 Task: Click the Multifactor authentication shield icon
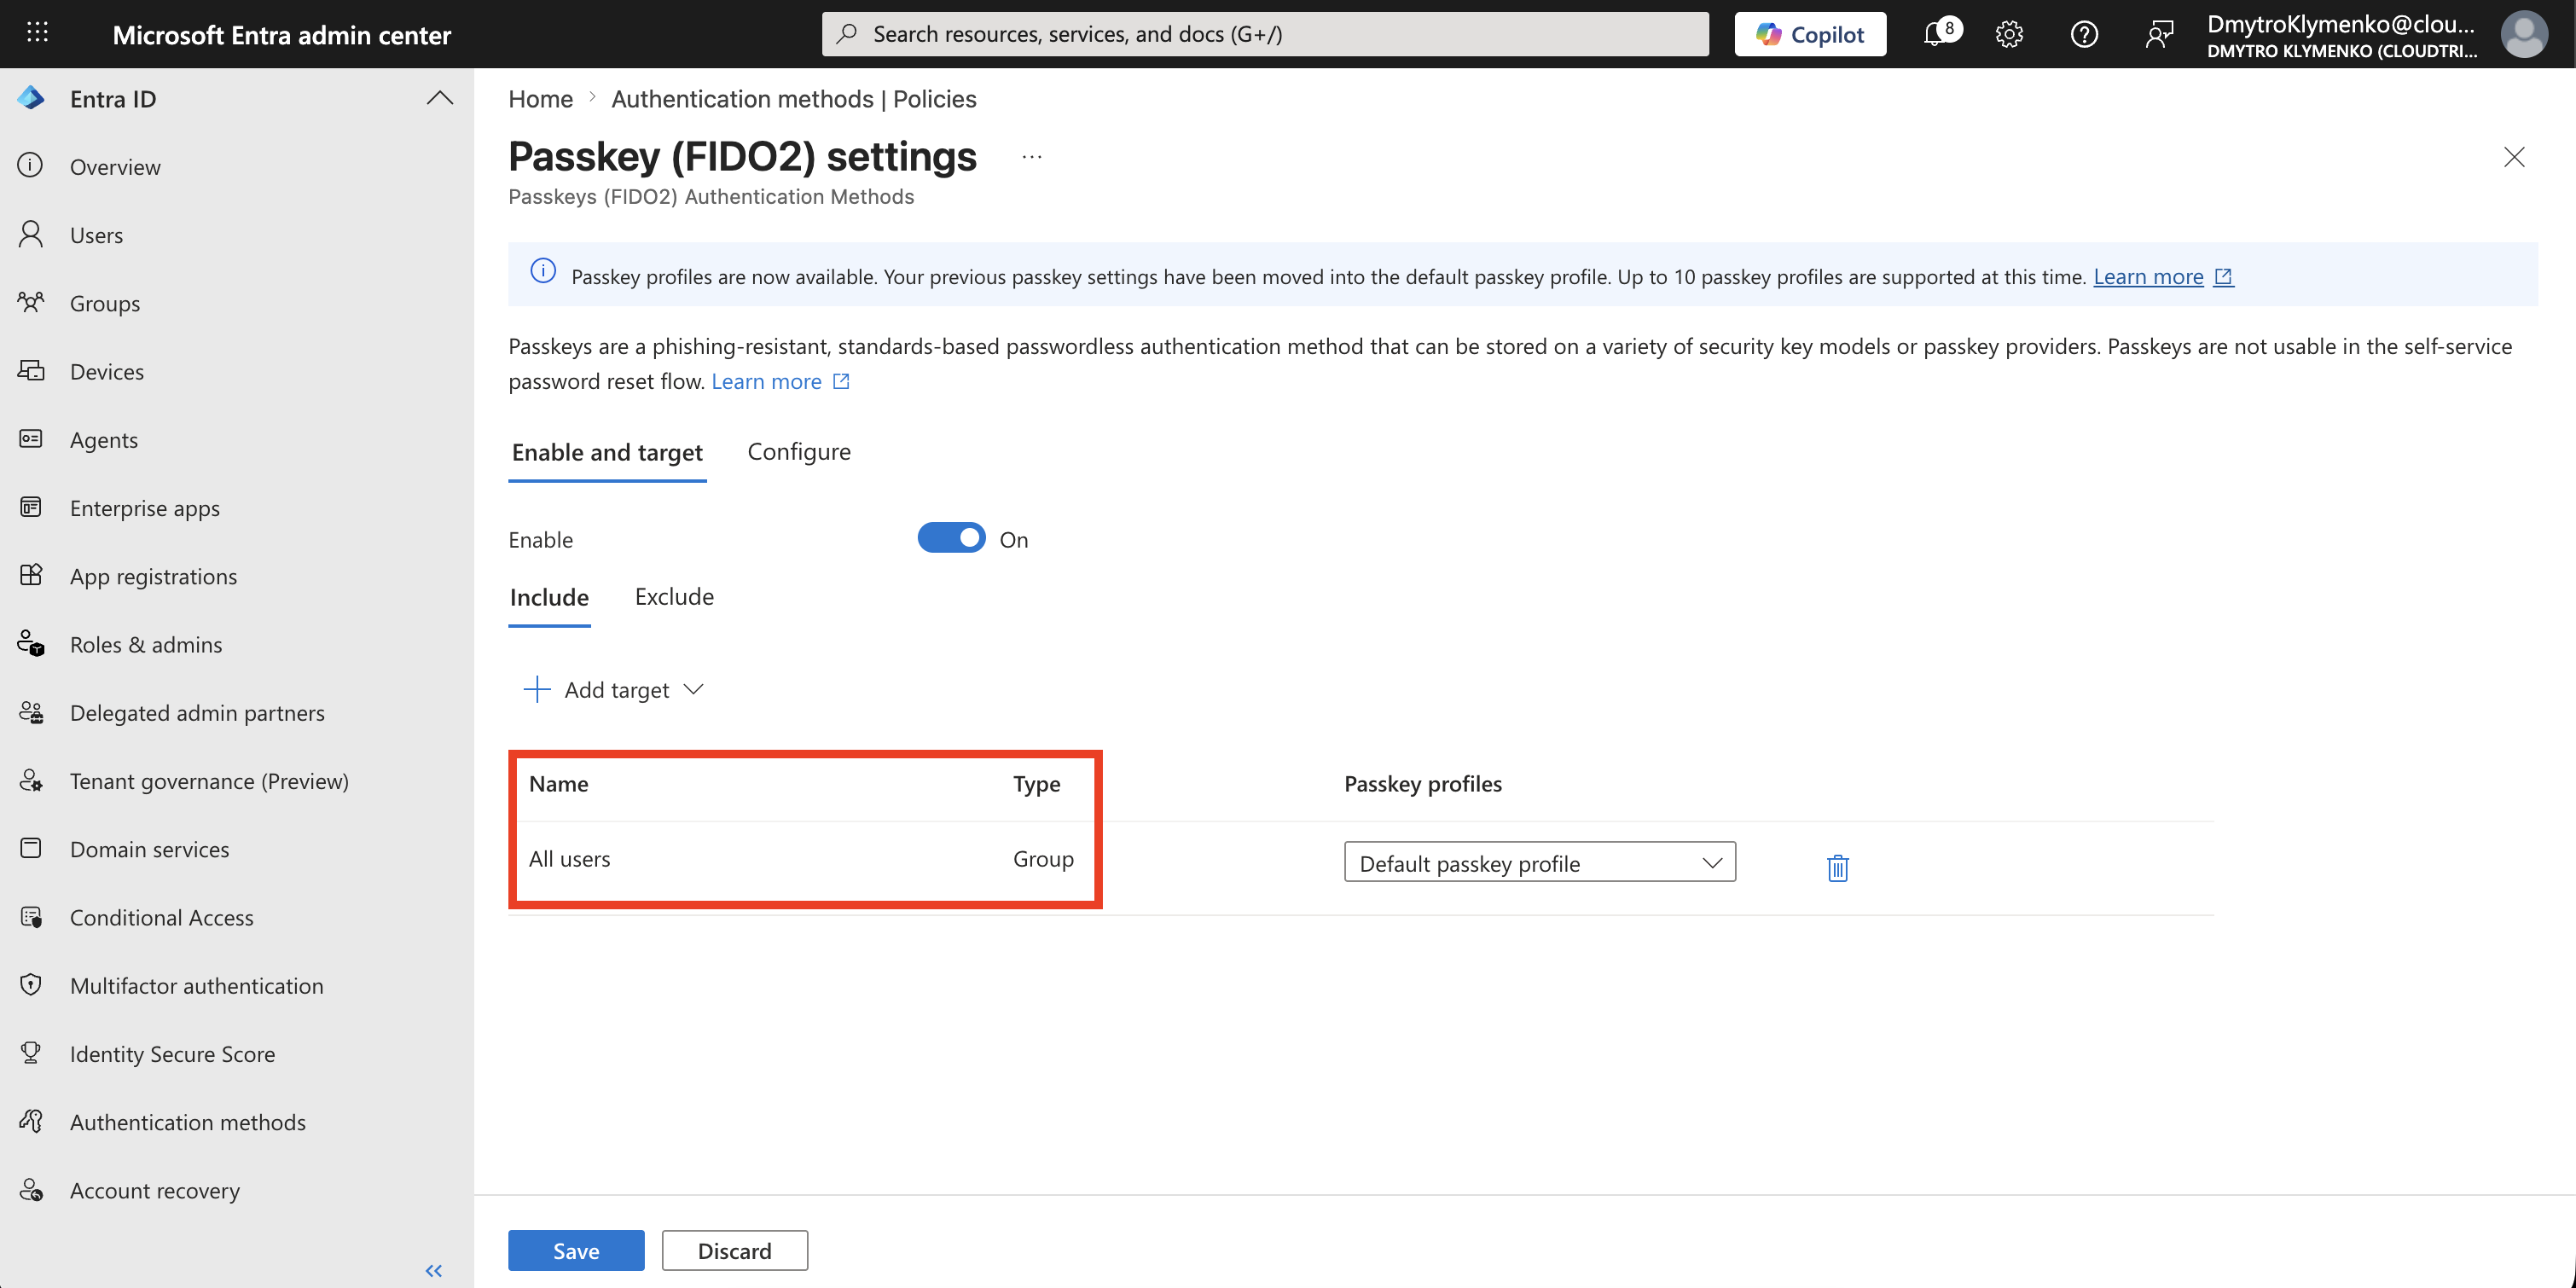tap(31, 985)
